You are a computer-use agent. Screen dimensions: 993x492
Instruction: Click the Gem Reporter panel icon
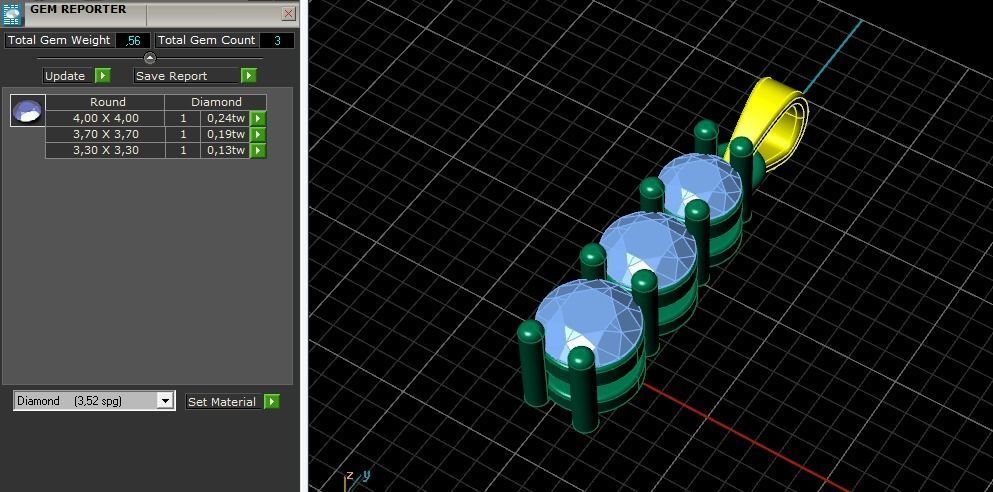(x=13, y=13)
